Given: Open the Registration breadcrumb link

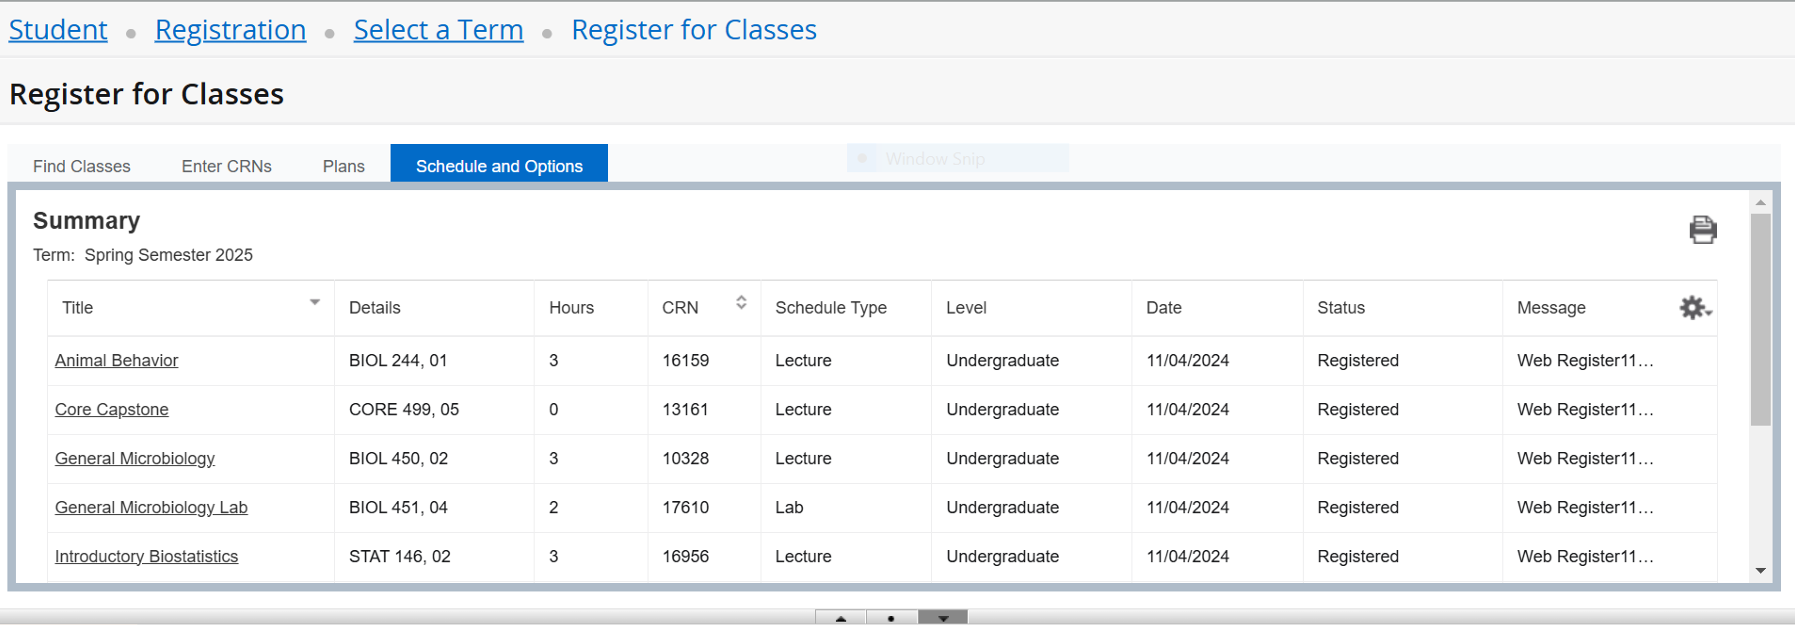Looking at the screenshot, I should click(231, 30).
